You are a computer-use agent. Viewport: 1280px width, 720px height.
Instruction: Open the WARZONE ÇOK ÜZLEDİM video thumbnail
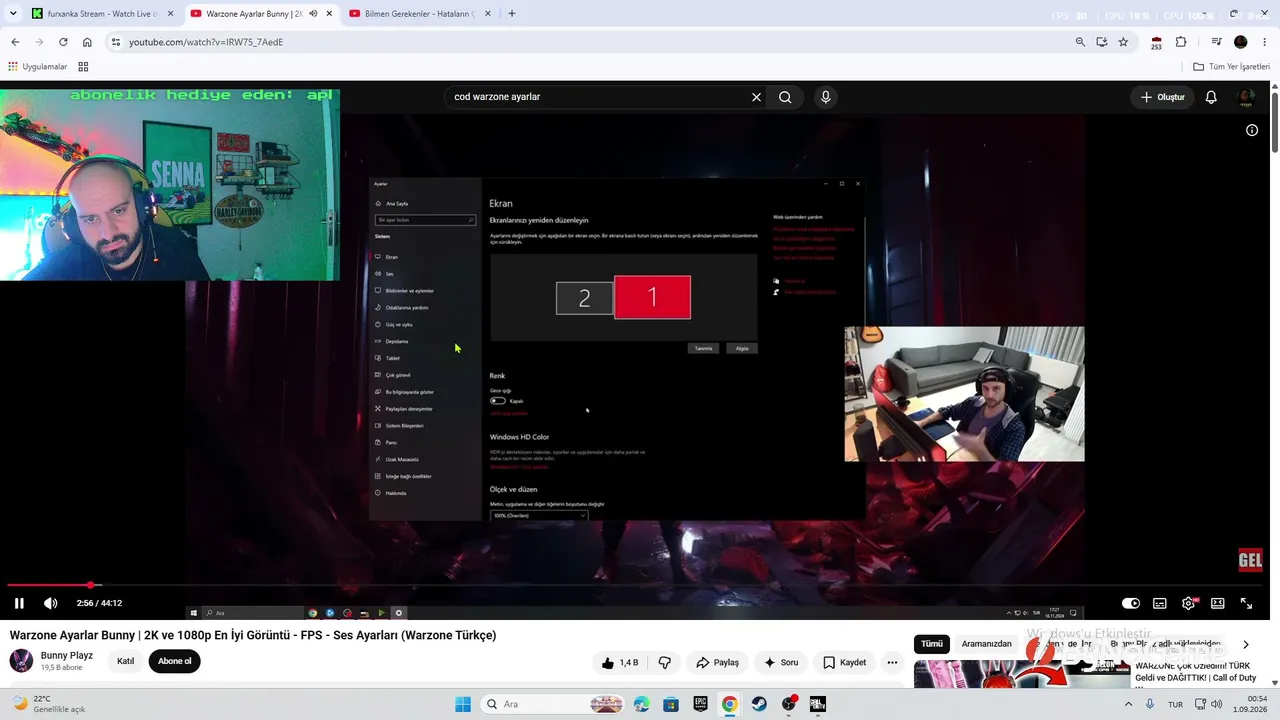click(1022, 674)
